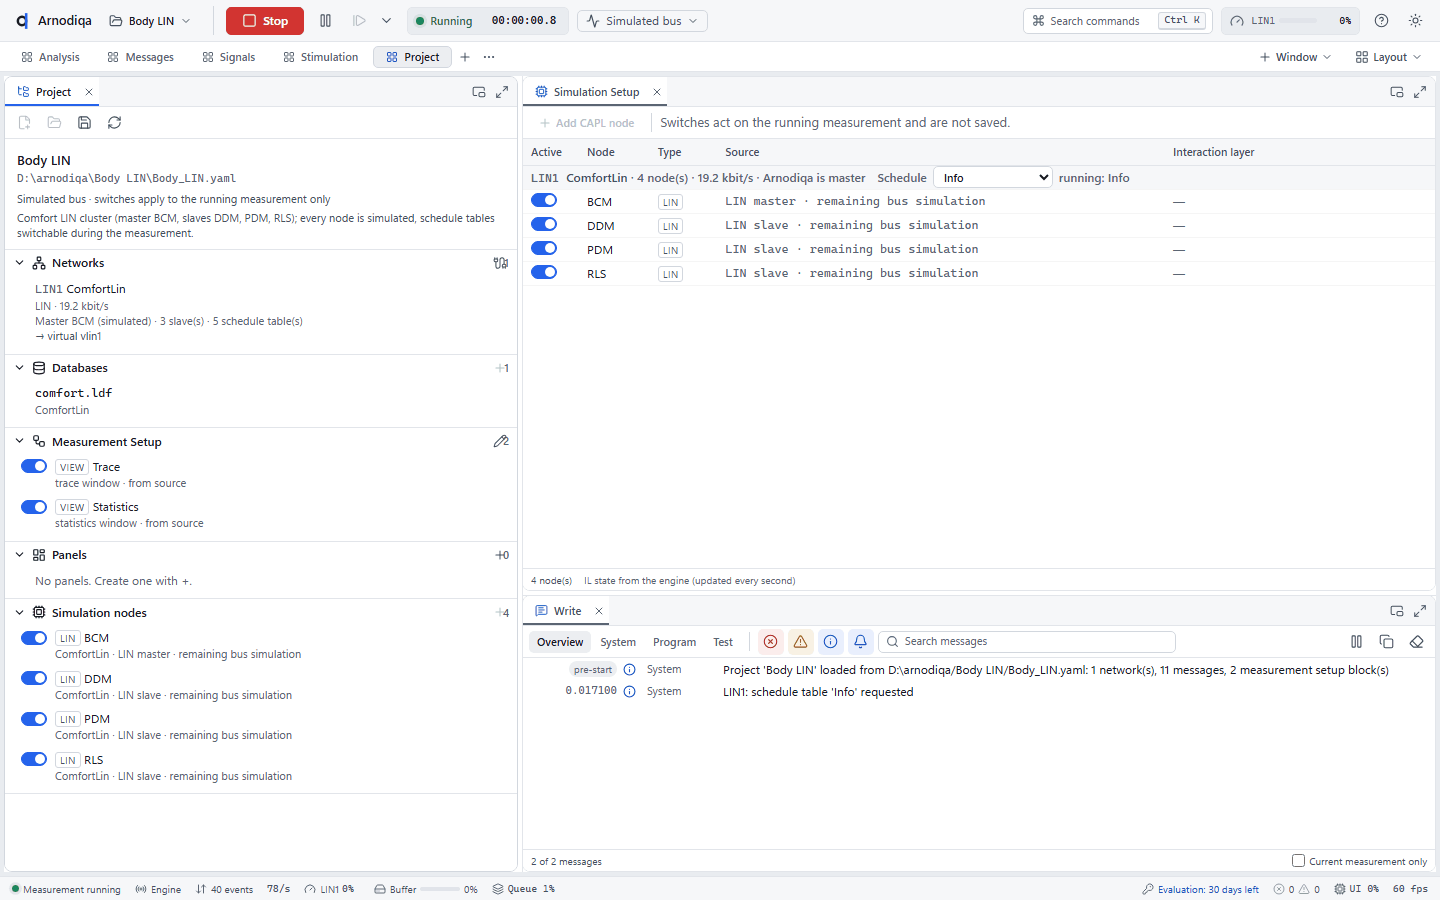Image resolution: width=1440 pixels, height=900 pixels.
Task: Click the Evaluation: 30 days left link
Action: (1201, 889)
